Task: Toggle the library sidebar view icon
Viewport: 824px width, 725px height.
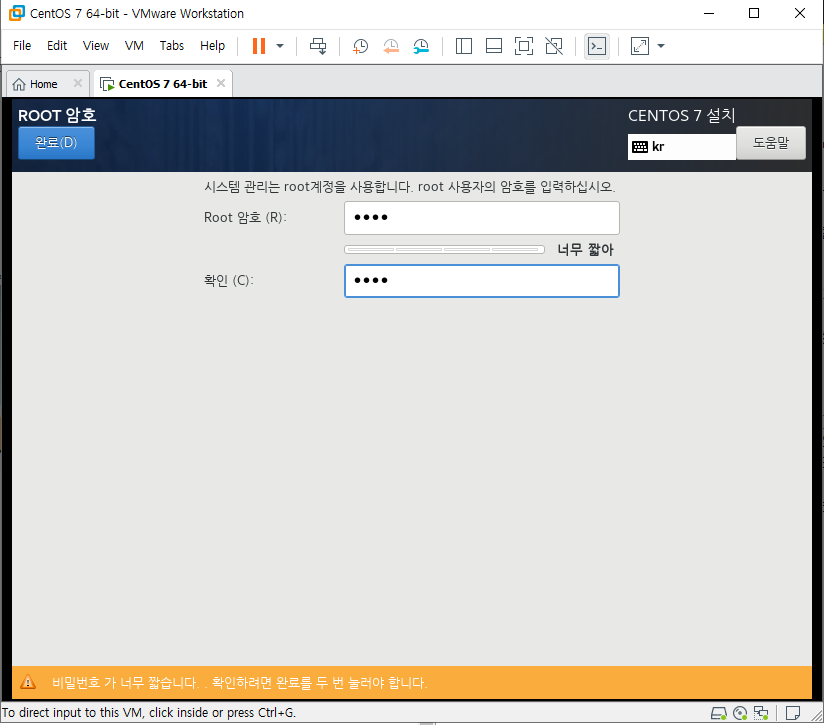Action: 464,46
